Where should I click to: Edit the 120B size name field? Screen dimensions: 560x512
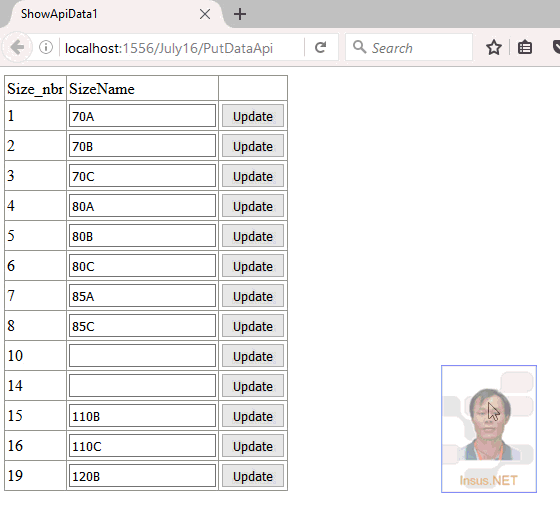(142, 476)
